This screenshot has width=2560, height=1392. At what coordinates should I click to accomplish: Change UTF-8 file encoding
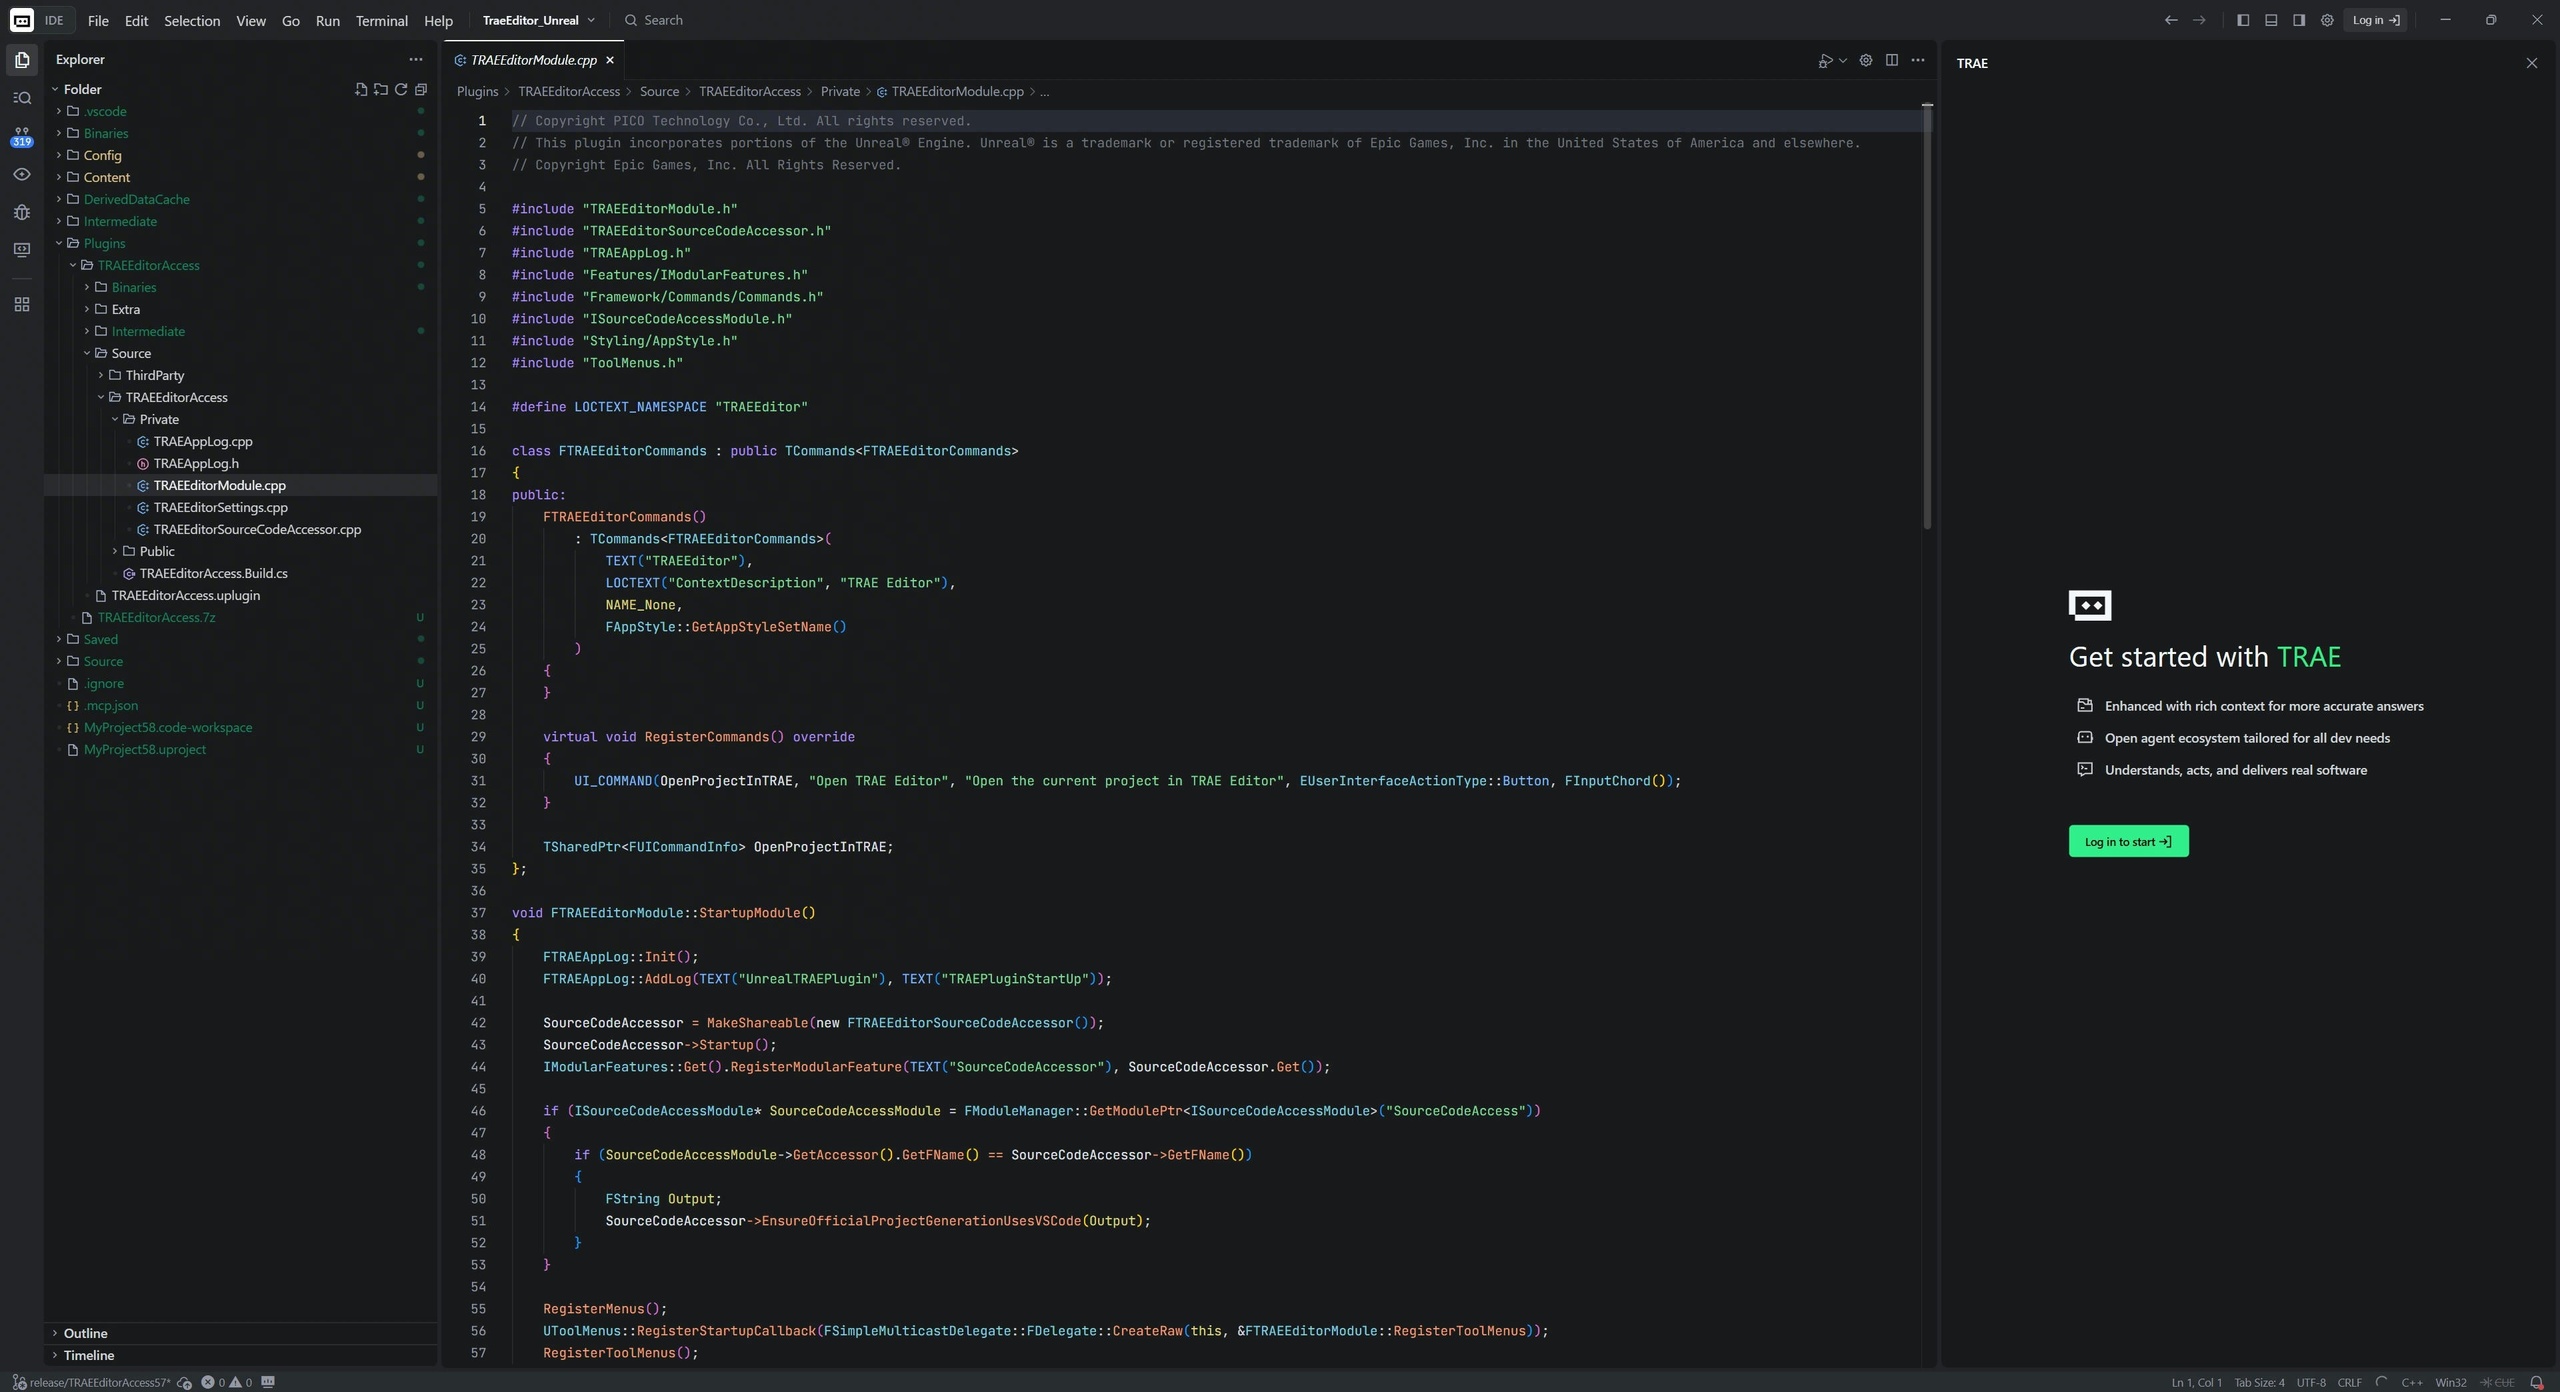pyautogui.click(x=2310, y=1382)
